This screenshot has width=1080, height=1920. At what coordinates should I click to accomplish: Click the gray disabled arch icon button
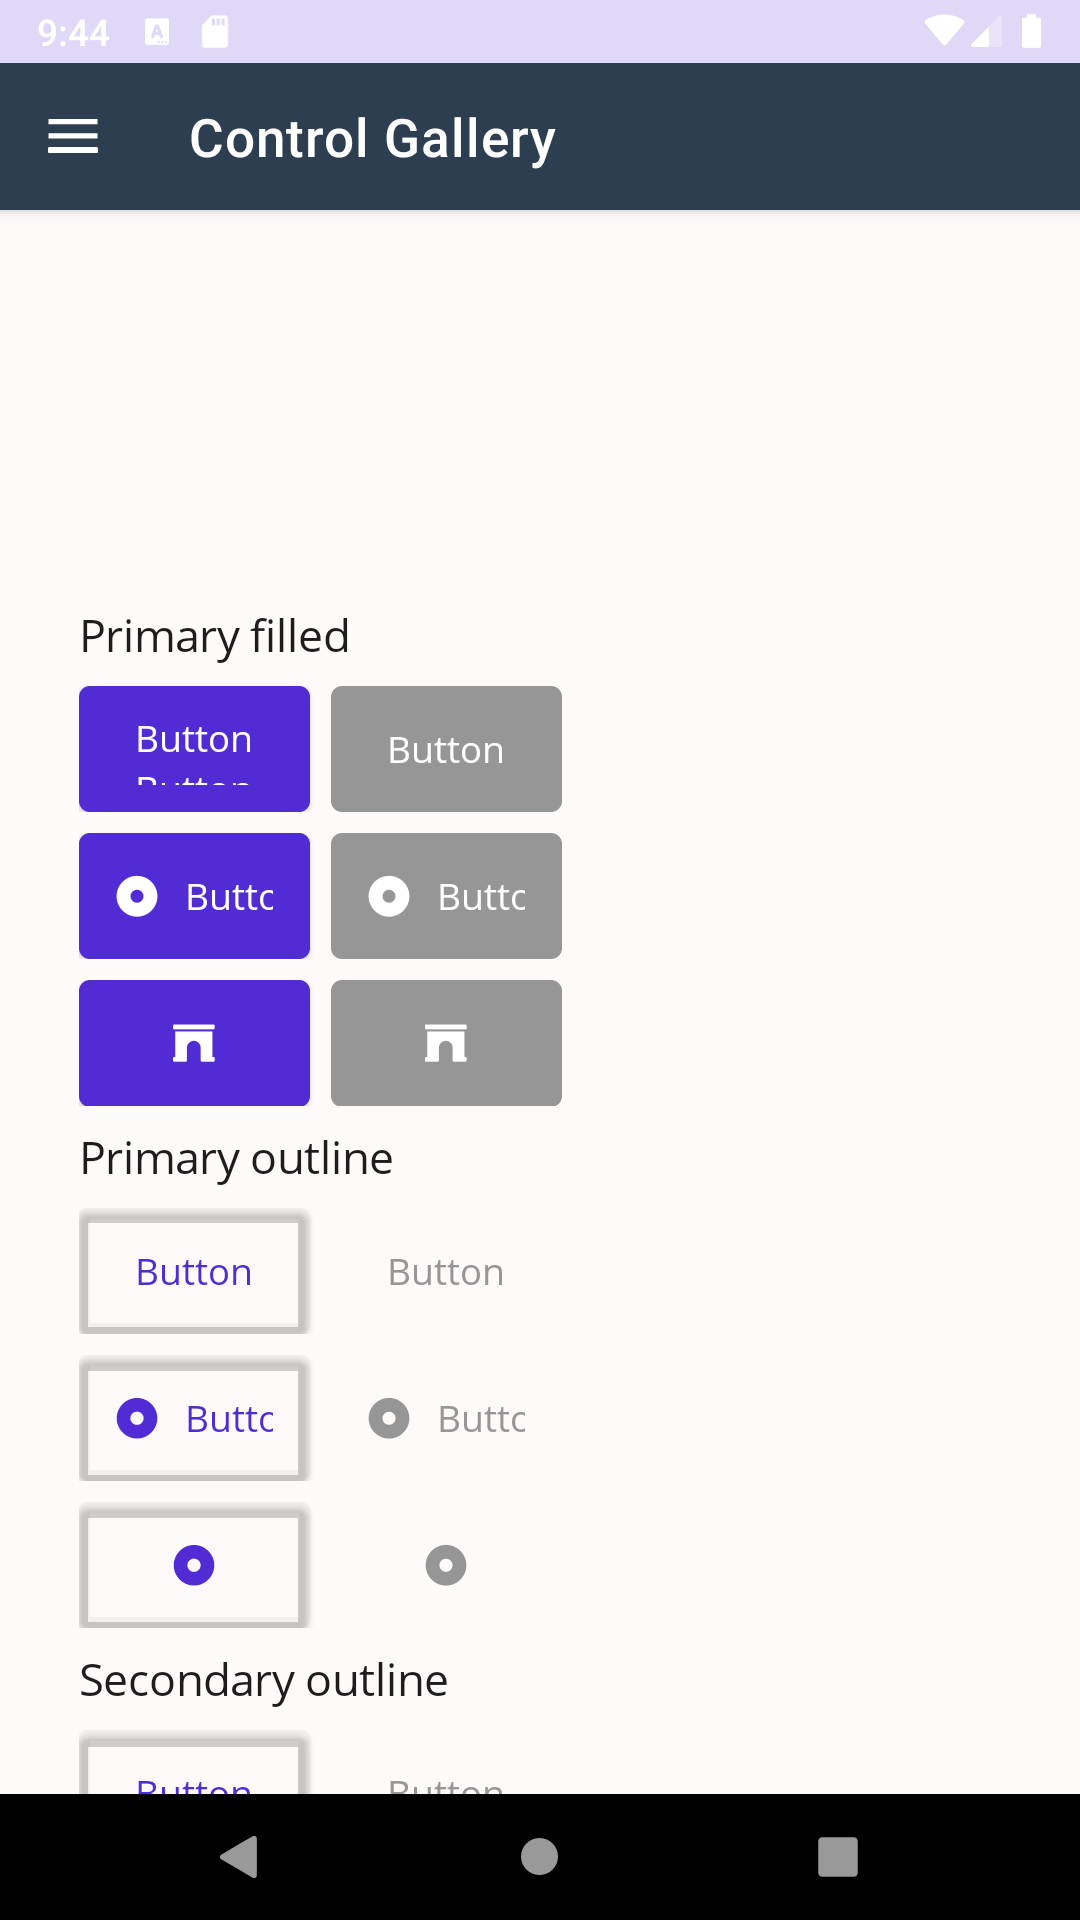(x=446, y=1042)
